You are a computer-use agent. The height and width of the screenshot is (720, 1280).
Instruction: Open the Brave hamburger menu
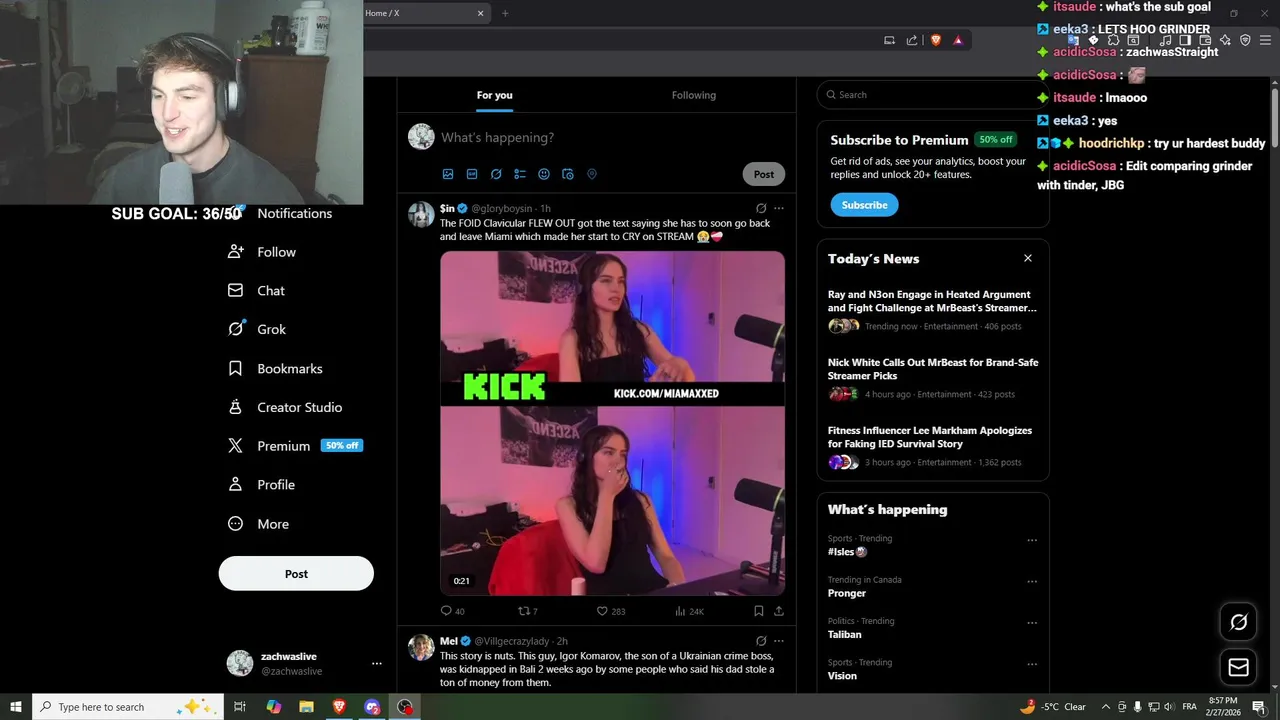pyautogui.click(x=1266, y=40)
